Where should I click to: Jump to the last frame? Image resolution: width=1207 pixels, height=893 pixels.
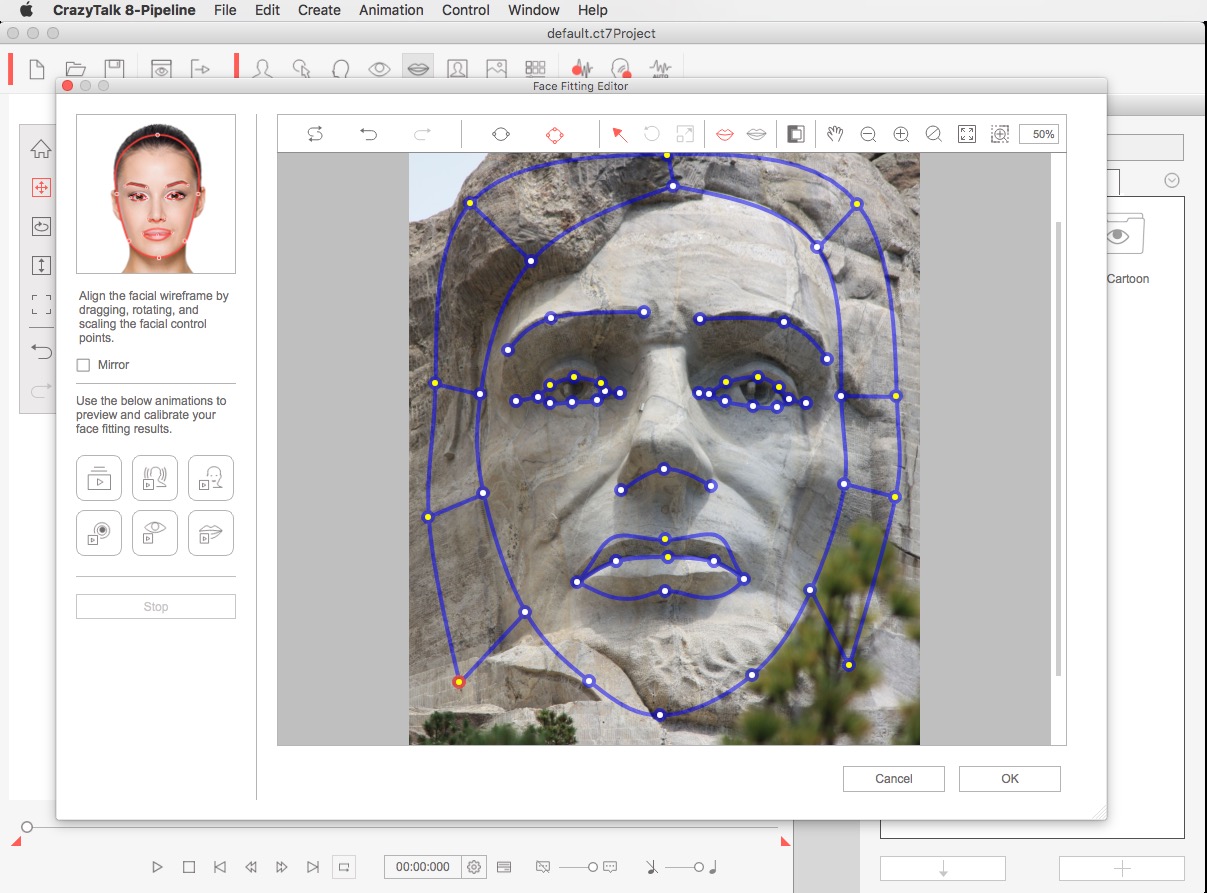click(313, 867)
